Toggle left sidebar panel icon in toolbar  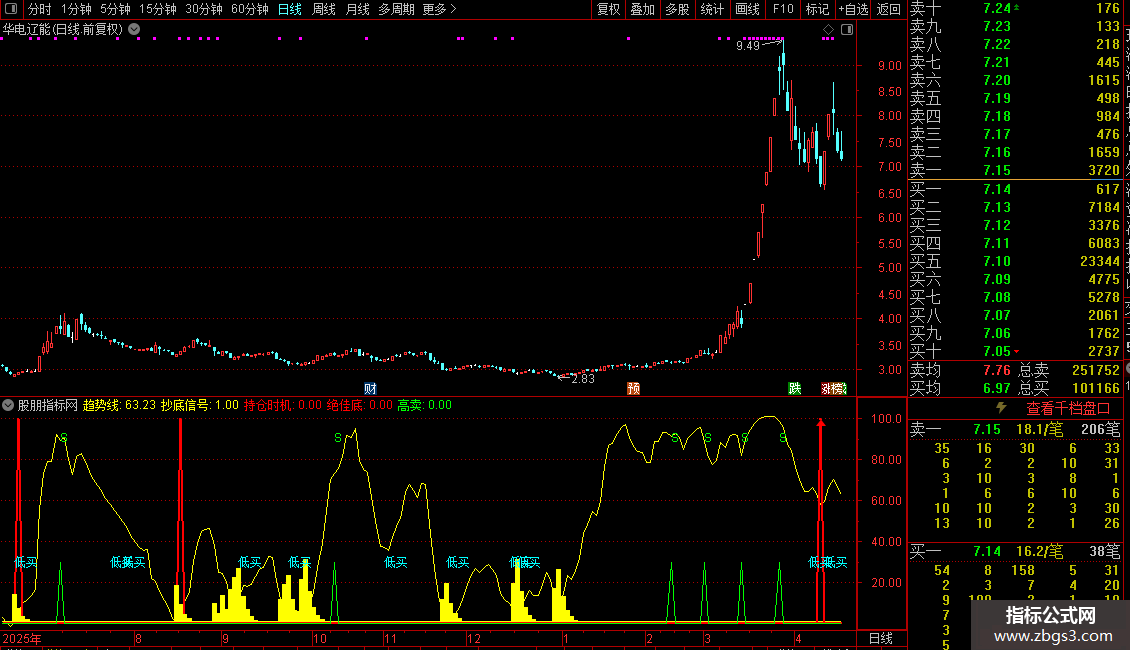[11, 9]
